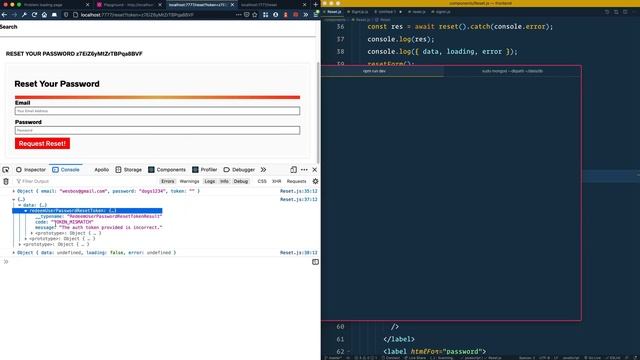Image resolution: width=640 pixels, height=360 pixels.
Task: Select the Reset.js editor tab in the editor
Action: tap(334, 12)
